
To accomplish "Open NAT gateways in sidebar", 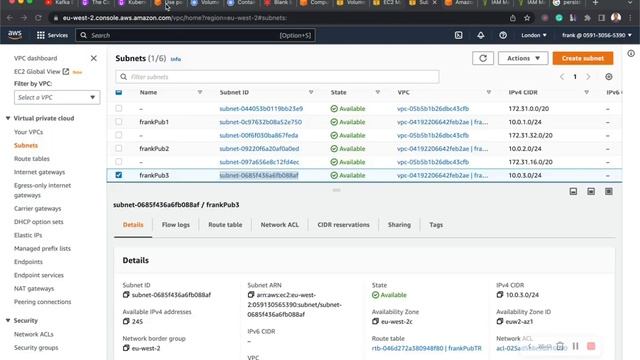I will click(34, 289).
